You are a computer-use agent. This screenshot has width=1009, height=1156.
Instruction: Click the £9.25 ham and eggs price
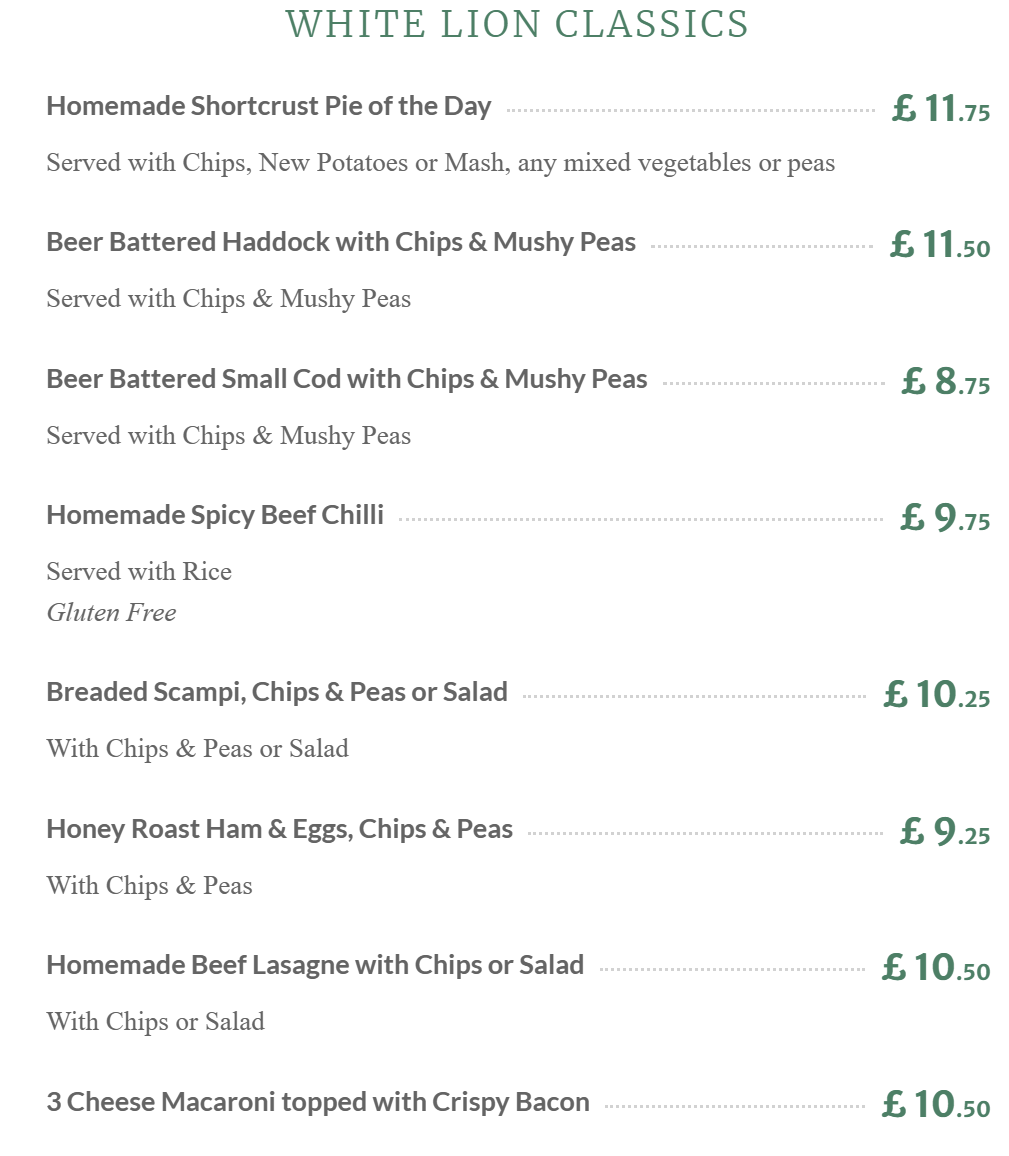[945, 832]
